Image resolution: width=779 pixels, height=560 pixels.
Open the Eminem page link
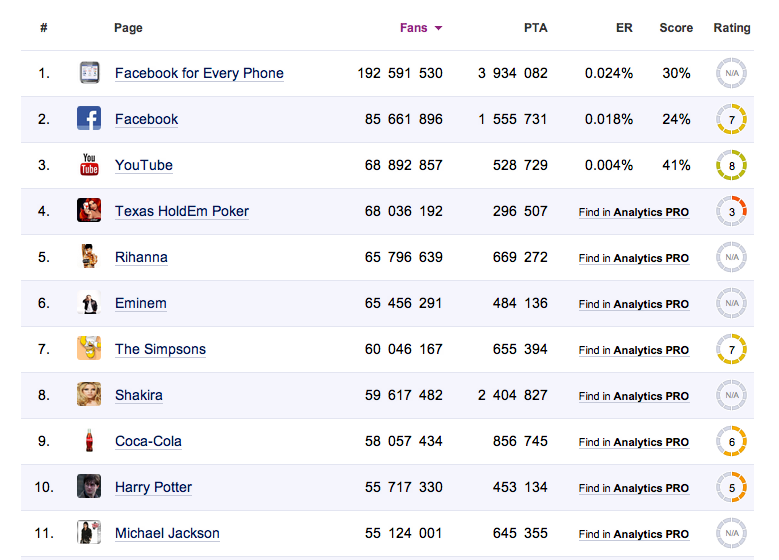tap(140, 303)
